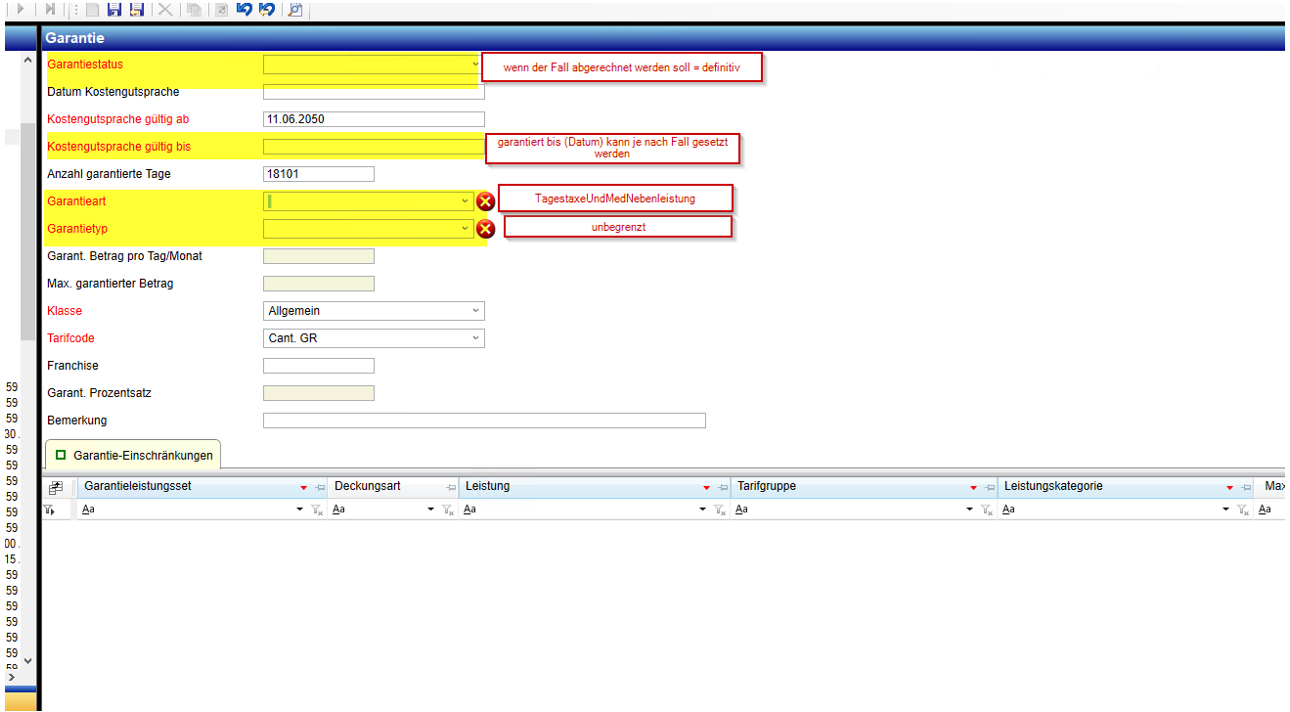Open the Garantieart dropdown
This screenshot has height=712, width=1290.
465,201
